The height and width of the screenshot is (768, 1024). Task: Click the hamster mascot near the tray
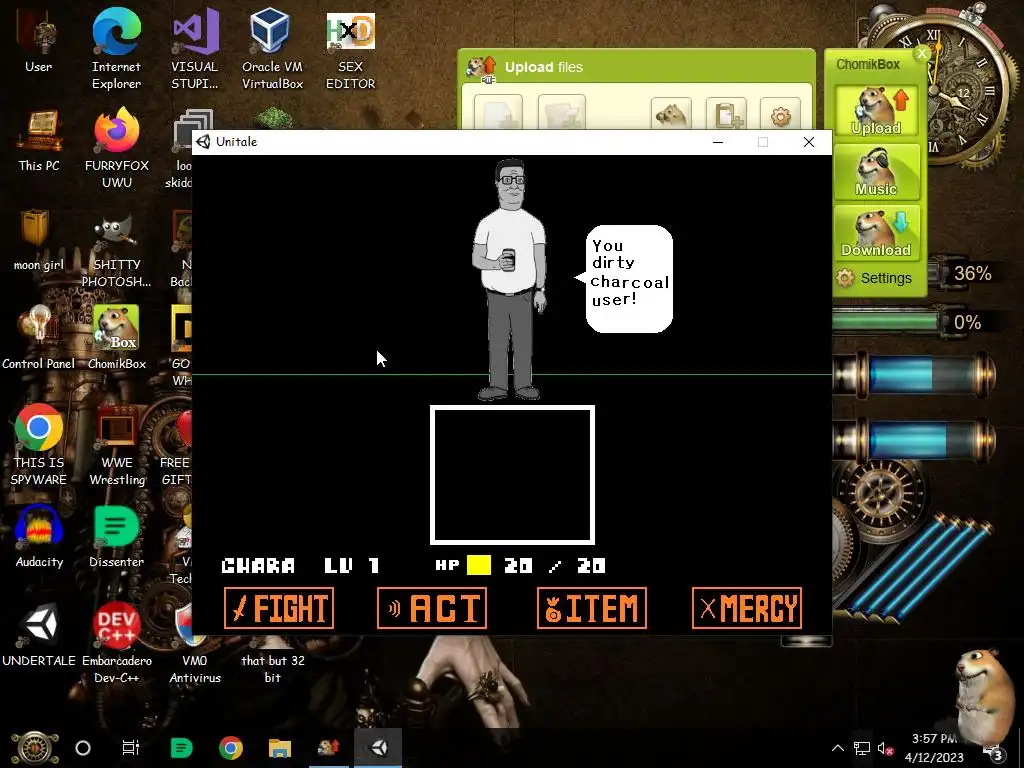[985, 694]
